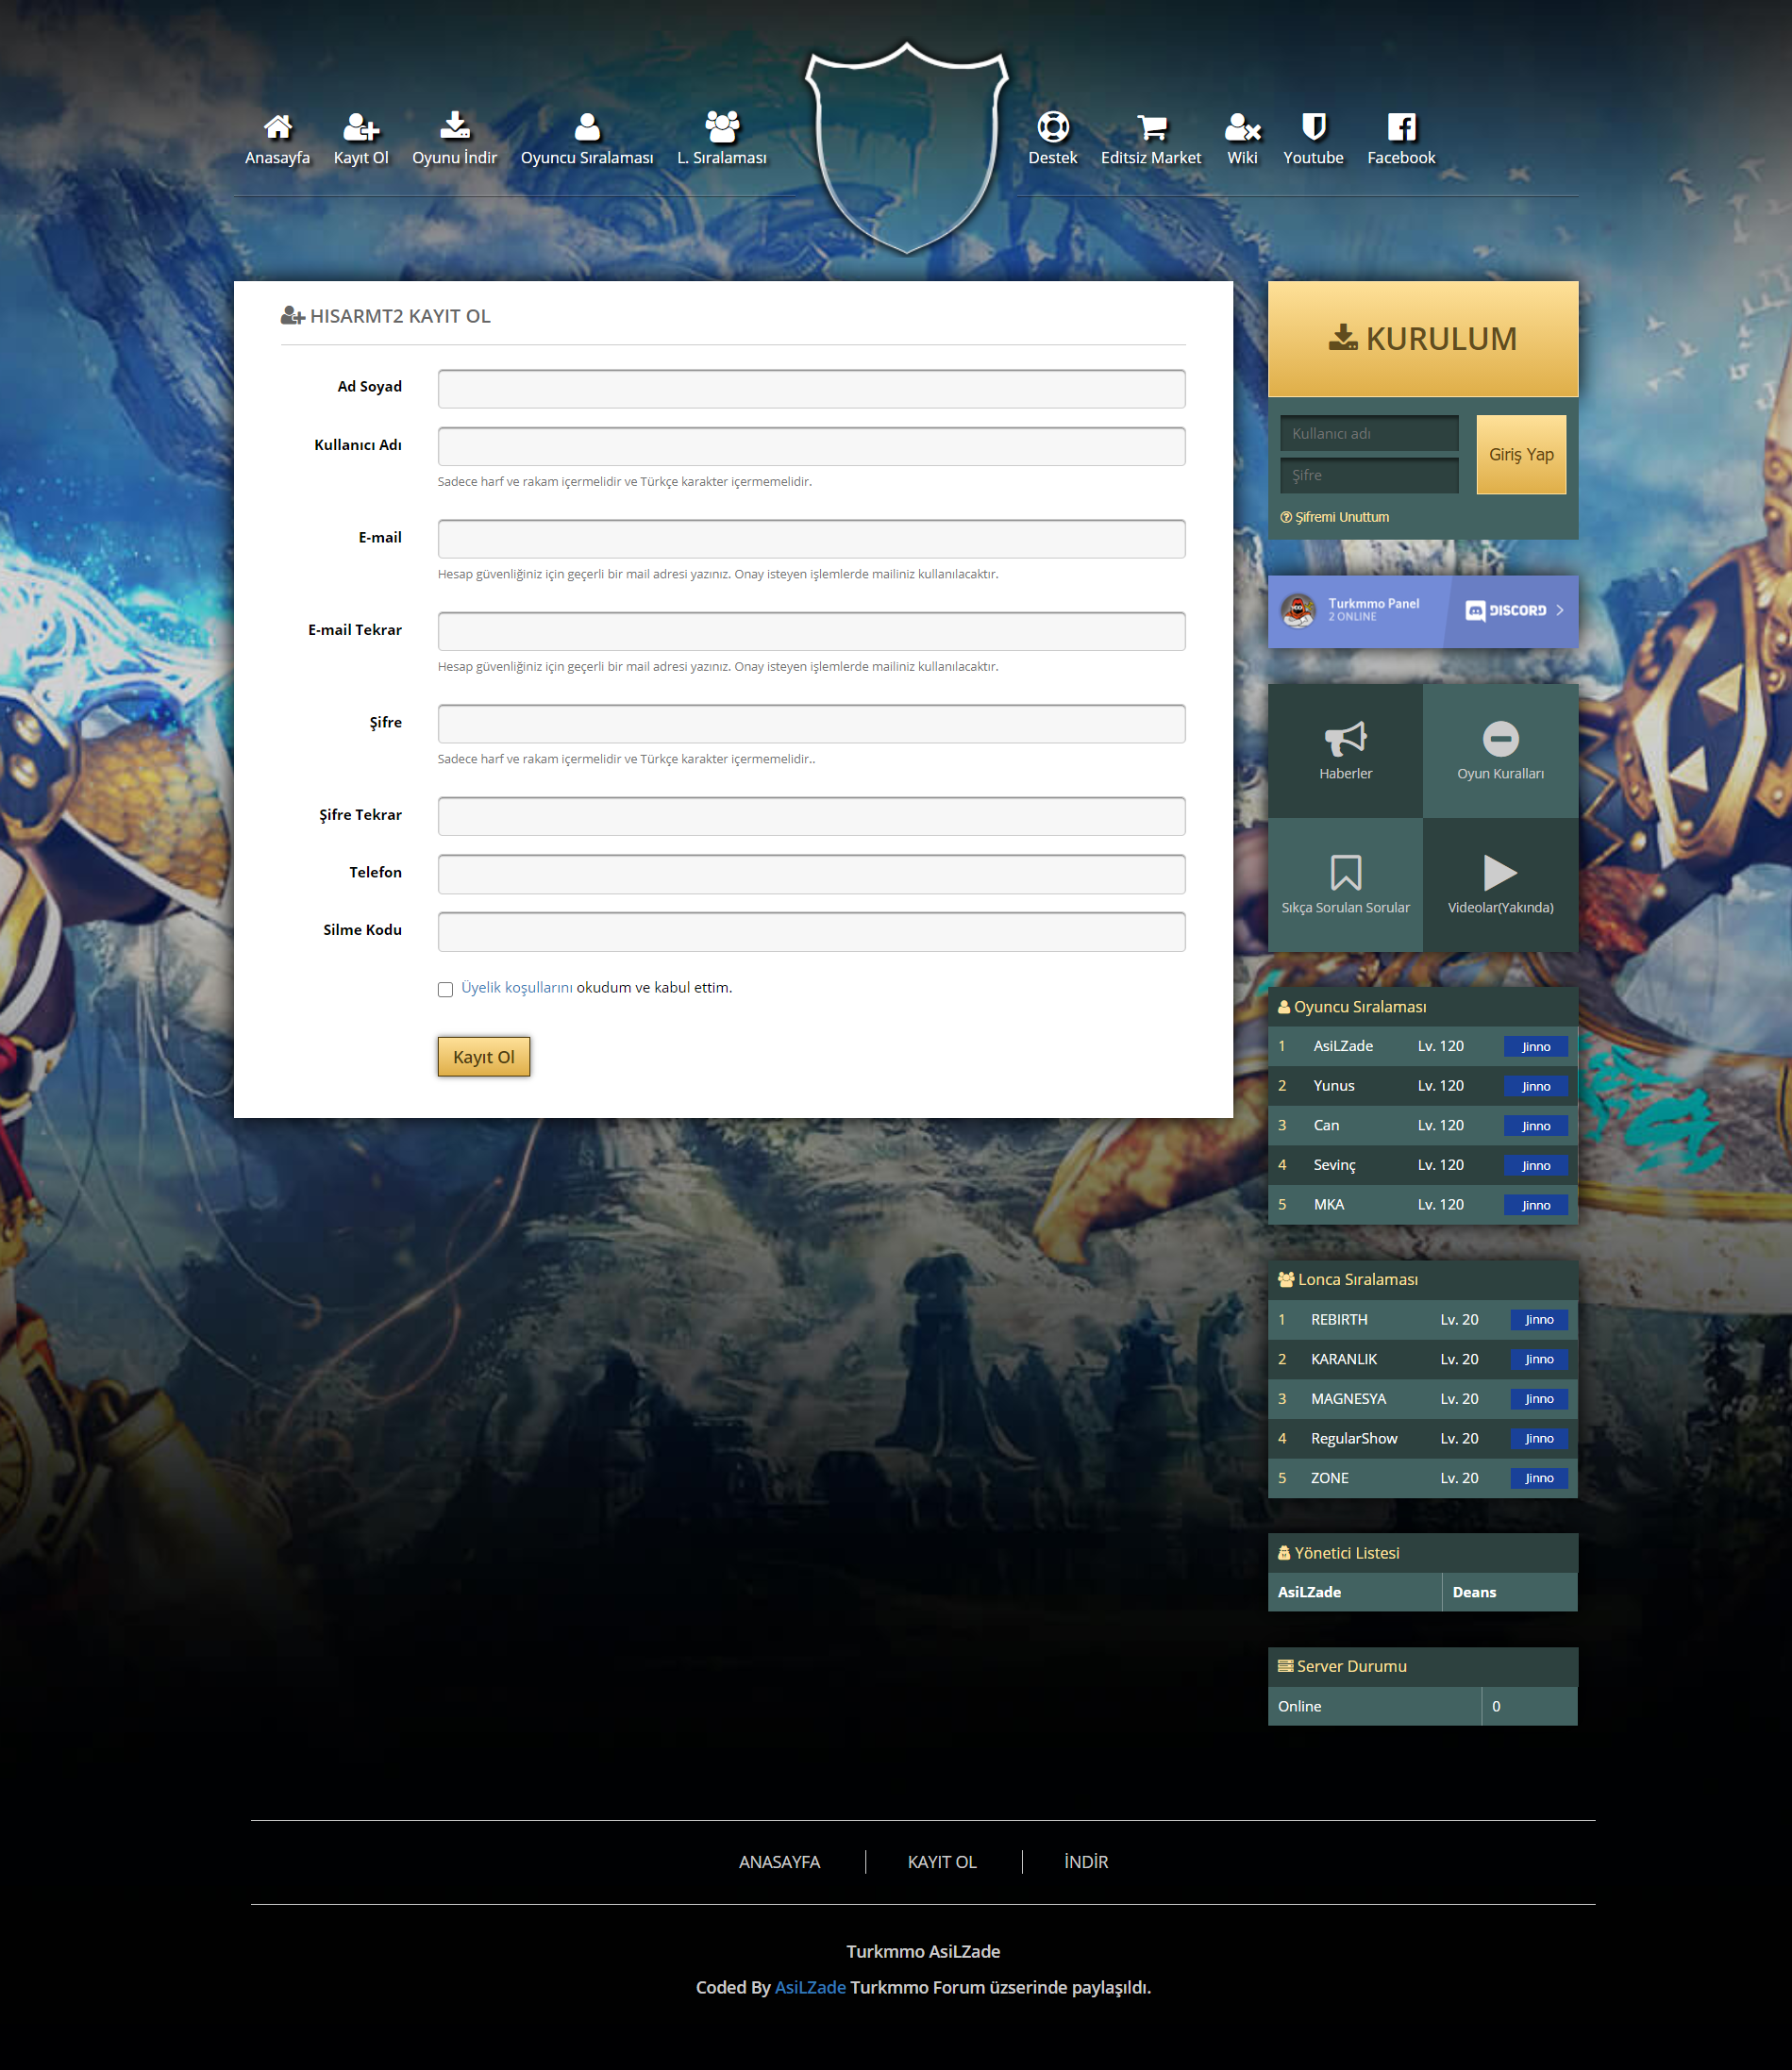Click the Destek lifebuoy icon
This screenshot has height=2070, width=1792.
point(1053,127)
